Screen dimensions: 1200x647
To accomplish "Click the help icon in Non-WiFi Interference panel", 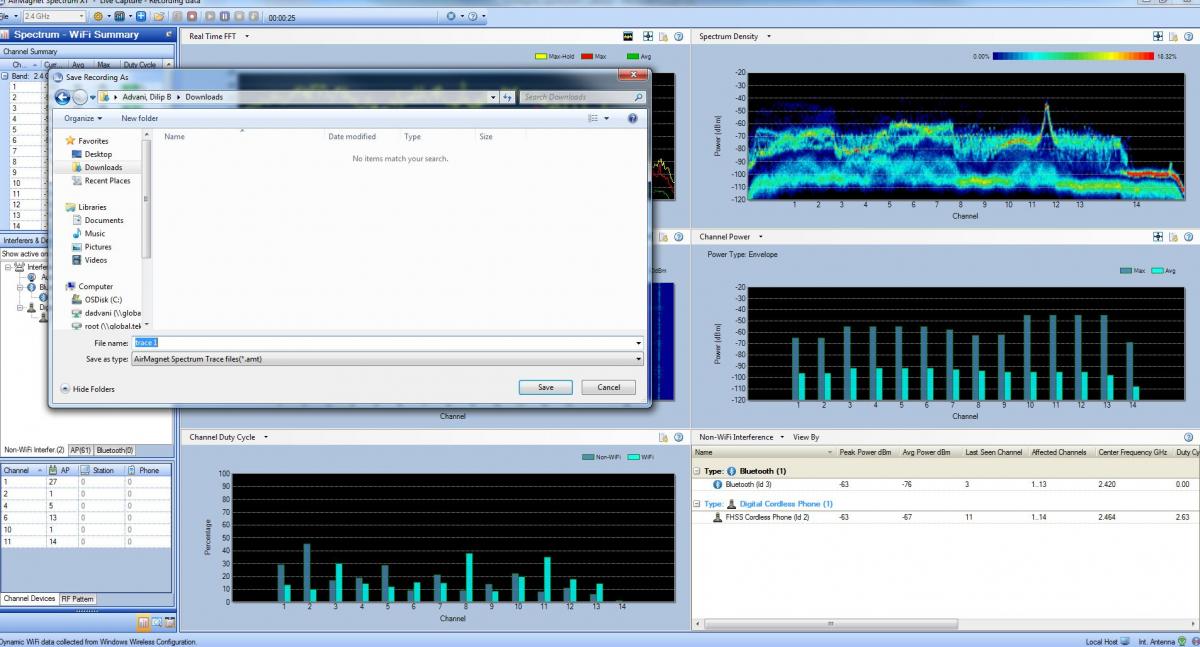I will [x=1188, y=437].
